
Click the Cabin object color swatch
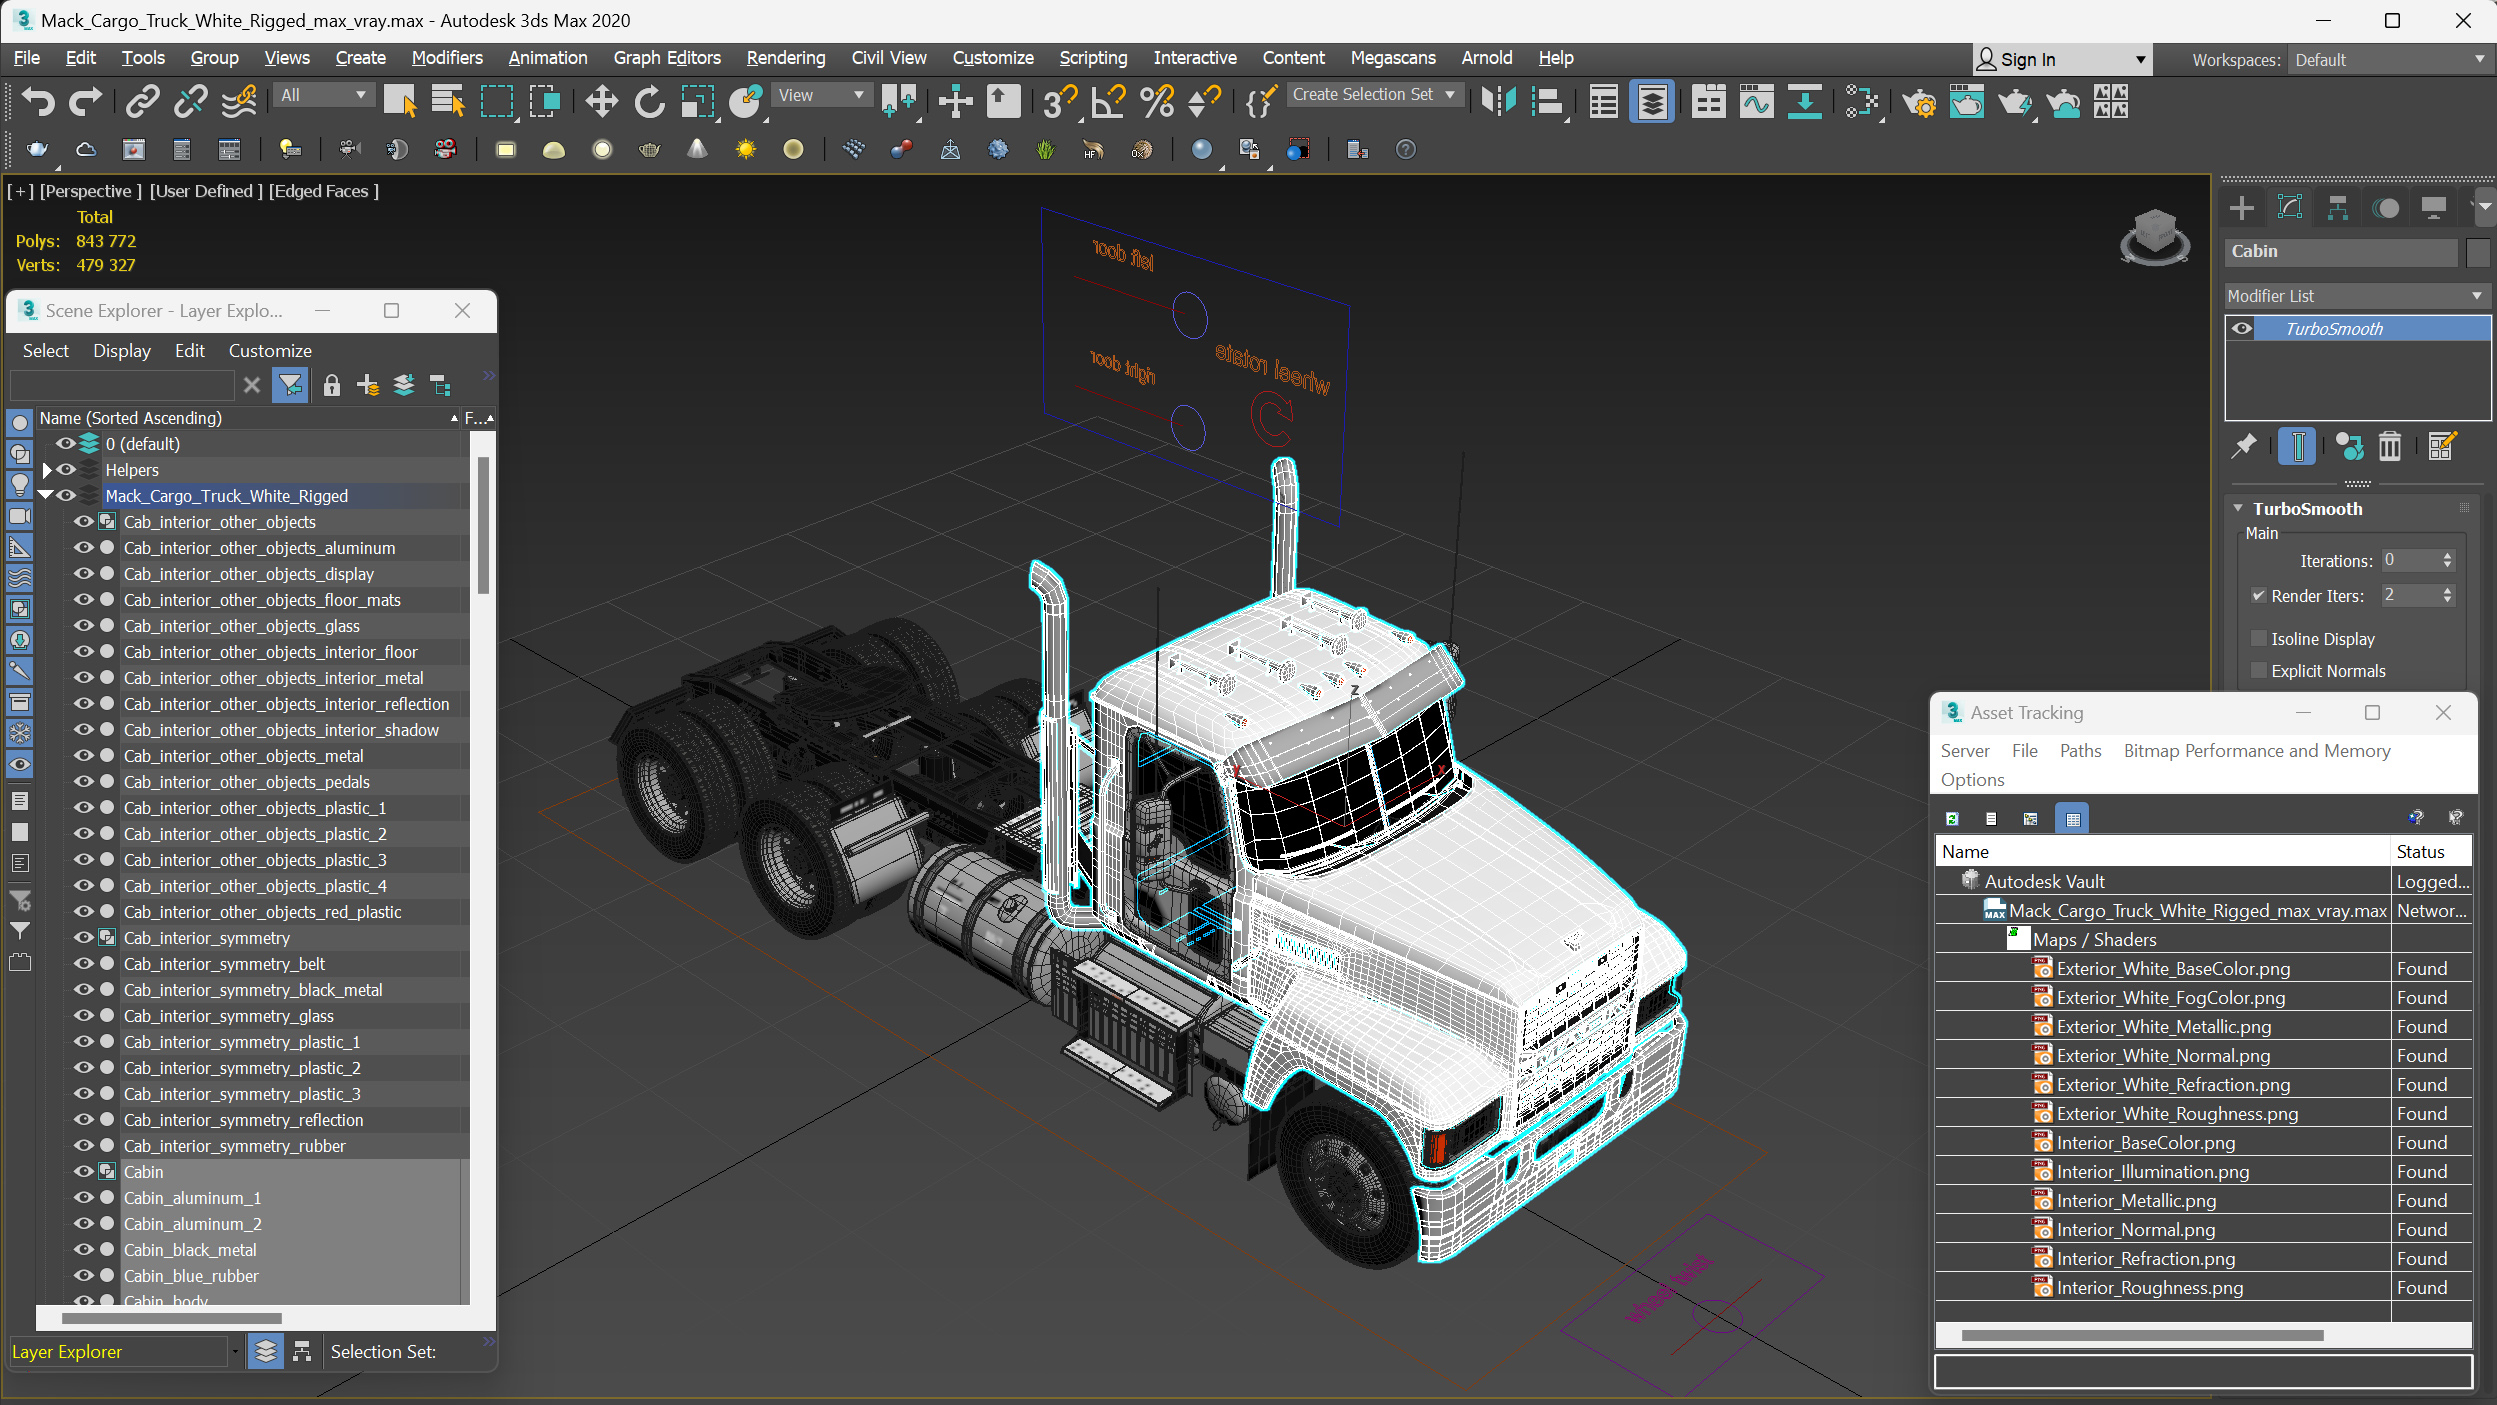pos(2478,251)
